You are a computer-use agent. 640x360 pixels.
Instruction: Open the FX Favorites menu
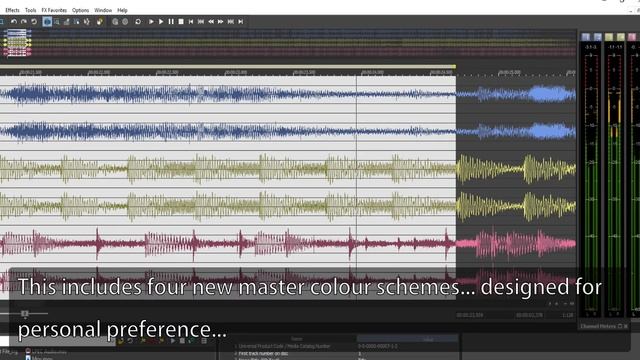click(54, 10)
